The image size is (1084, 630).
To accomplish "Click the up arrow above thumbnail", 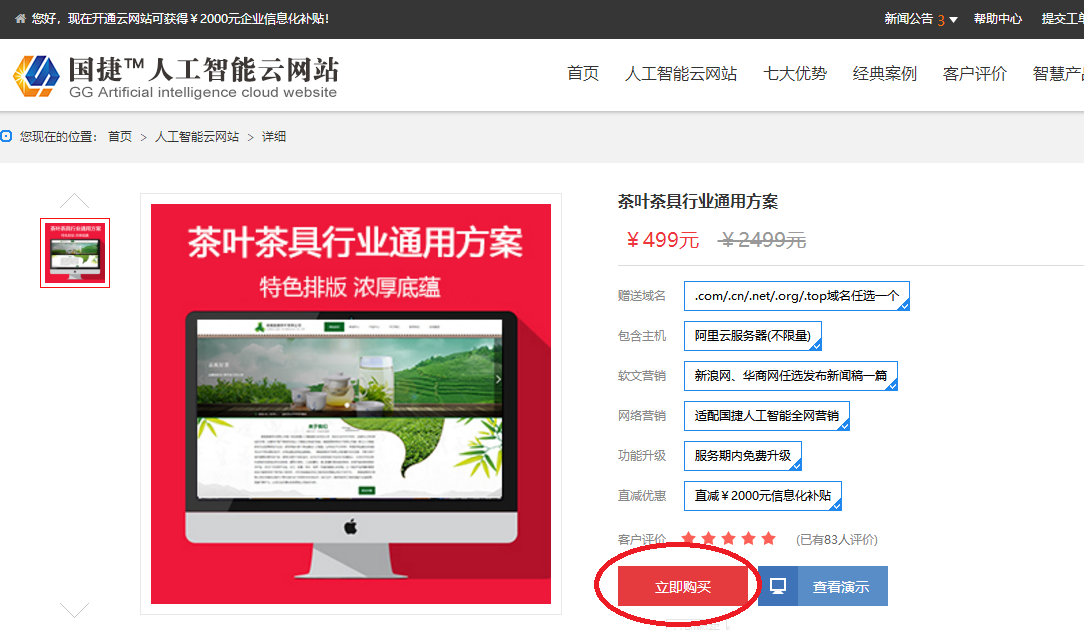I will pyautogui.click(x=75, y=201).
